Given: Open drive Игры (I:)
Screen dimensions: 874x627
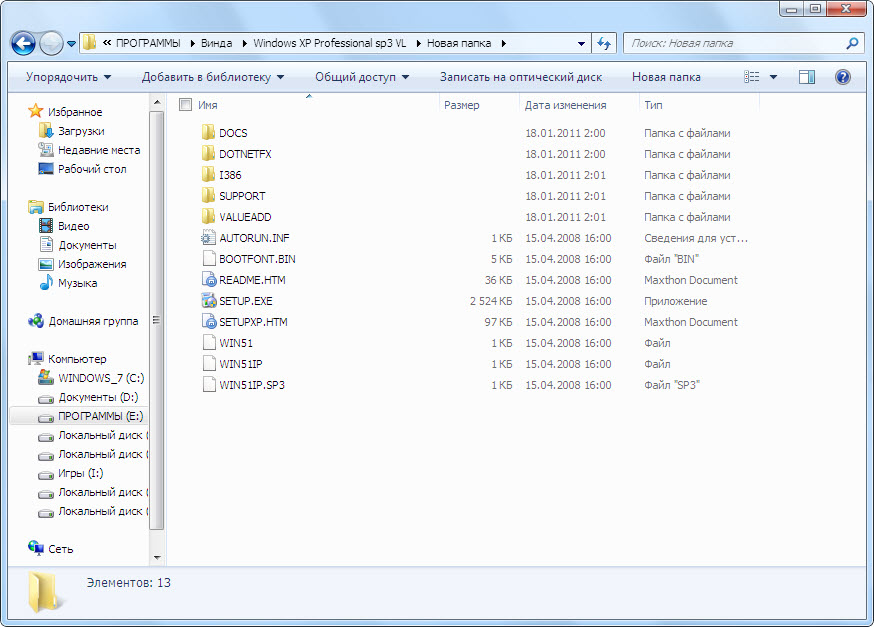Looking at the screenshot, I should (80, 473).
